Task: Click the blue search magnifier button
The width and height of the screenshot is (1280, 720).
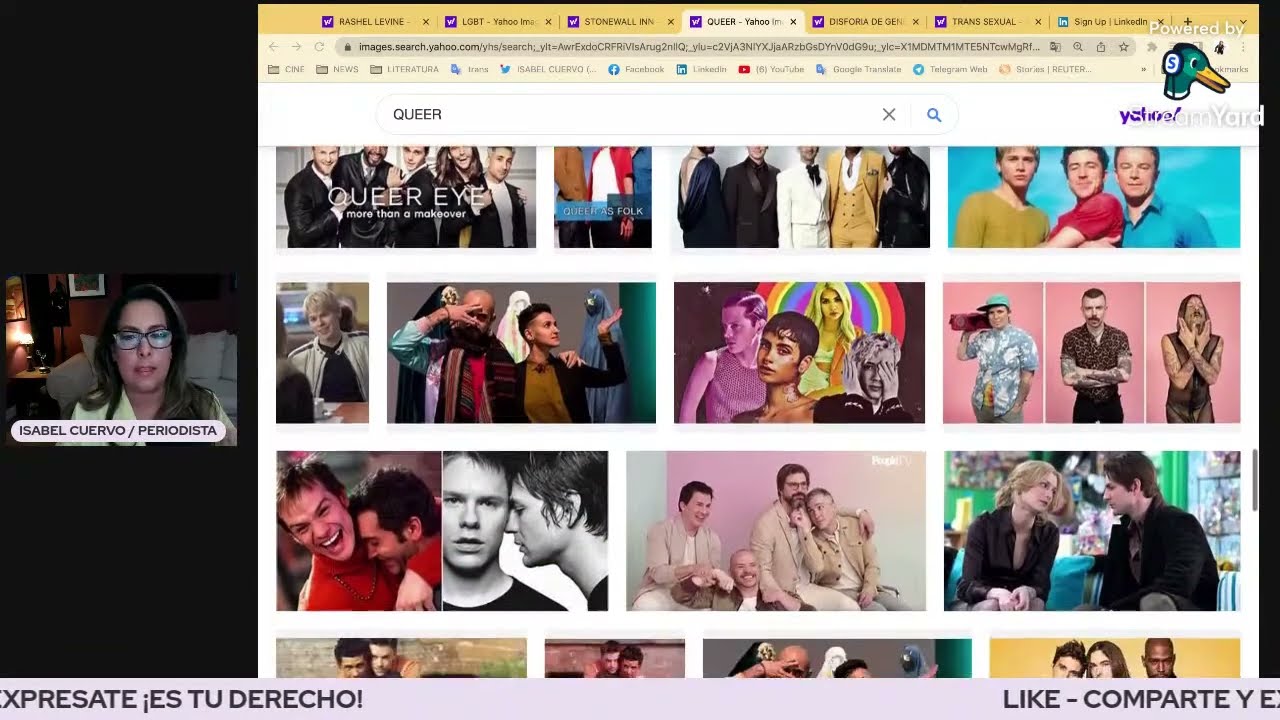Action: coord(934,114)
